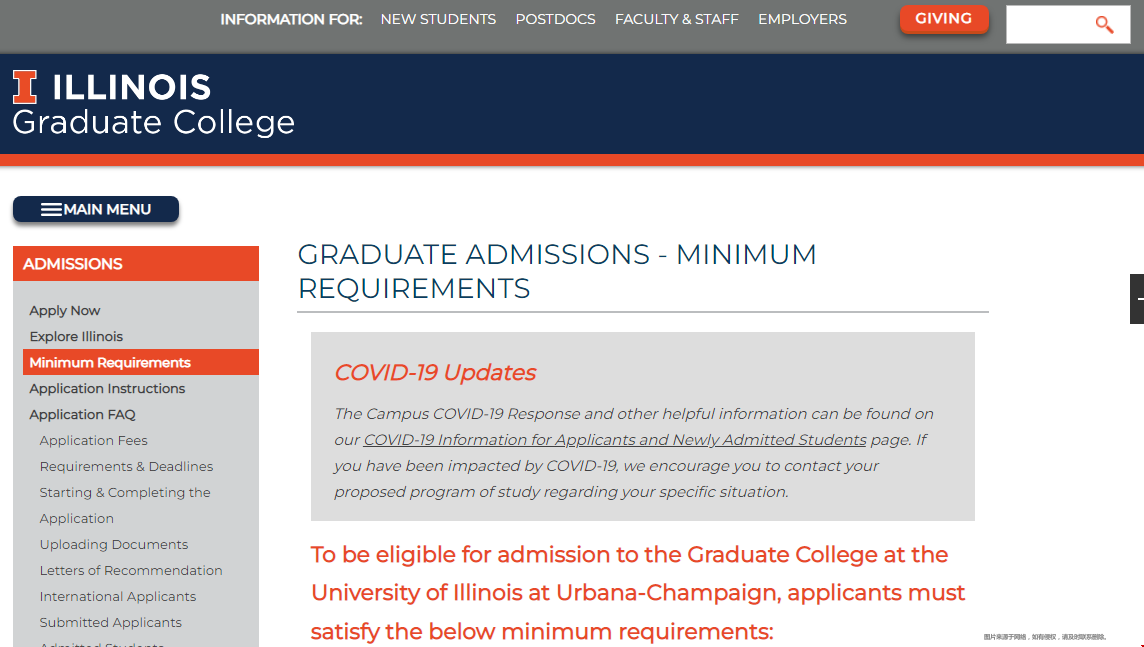Open Explore Illinois sidebar item
This screenshot has width=1144, height=647.
[76, 337]
